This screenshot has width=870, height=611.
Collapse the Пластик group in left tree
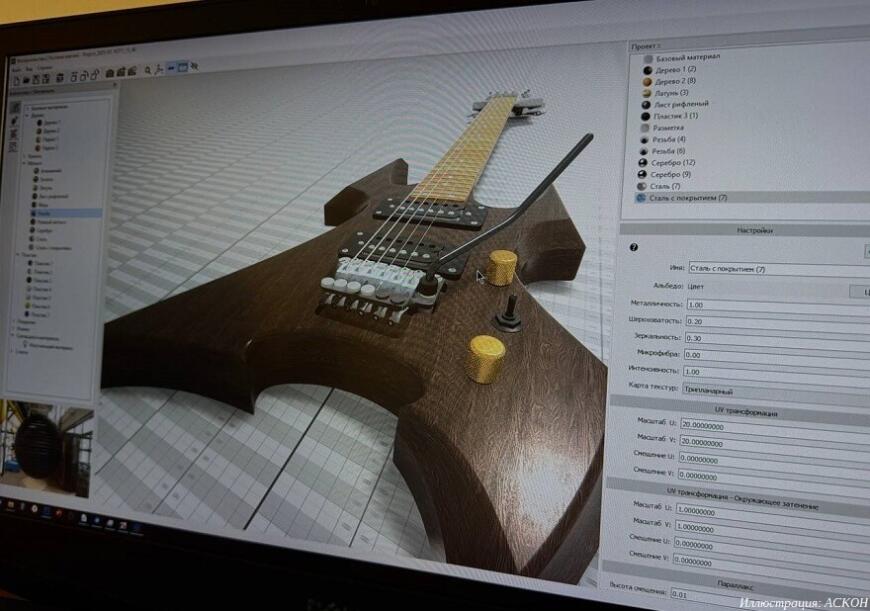pyautogui.click(x=18, y=255)
